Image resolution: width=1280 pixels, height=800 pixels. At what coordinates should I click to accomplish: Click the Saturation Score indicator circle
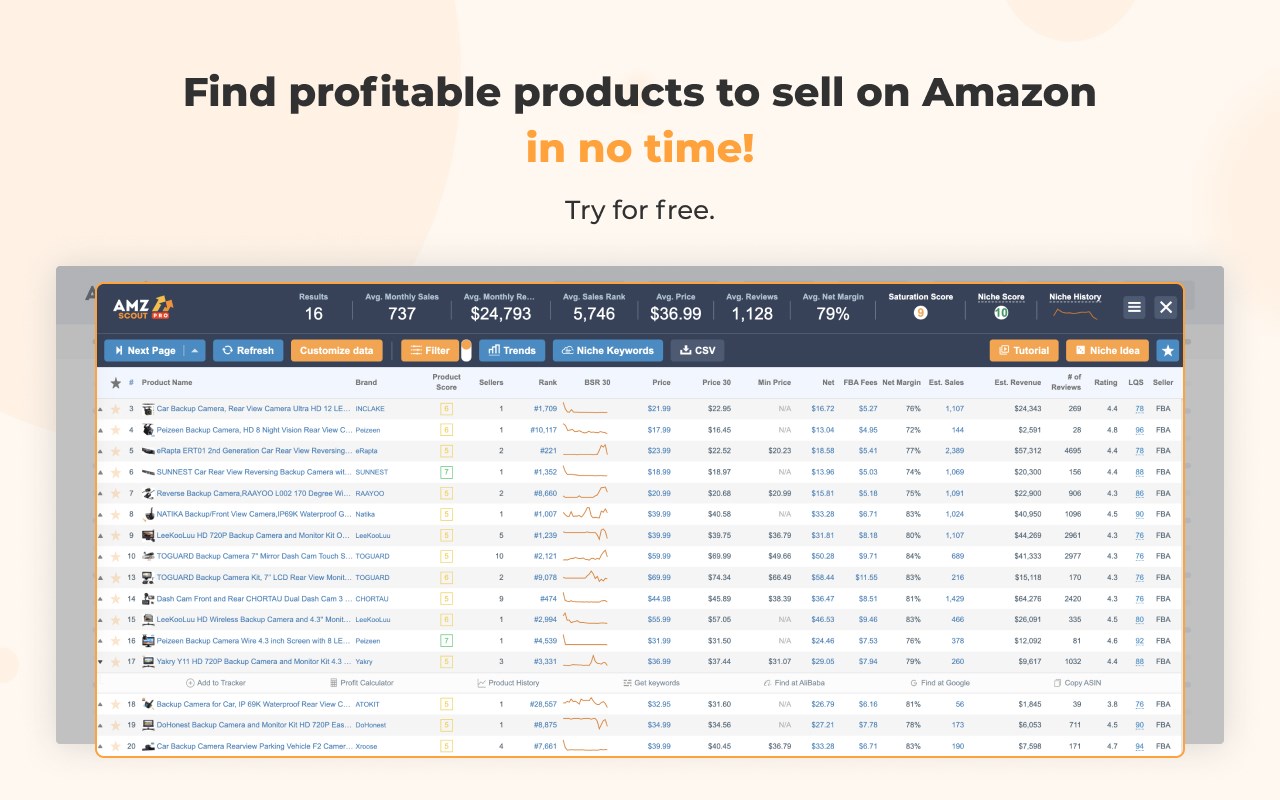coord(920,313)
